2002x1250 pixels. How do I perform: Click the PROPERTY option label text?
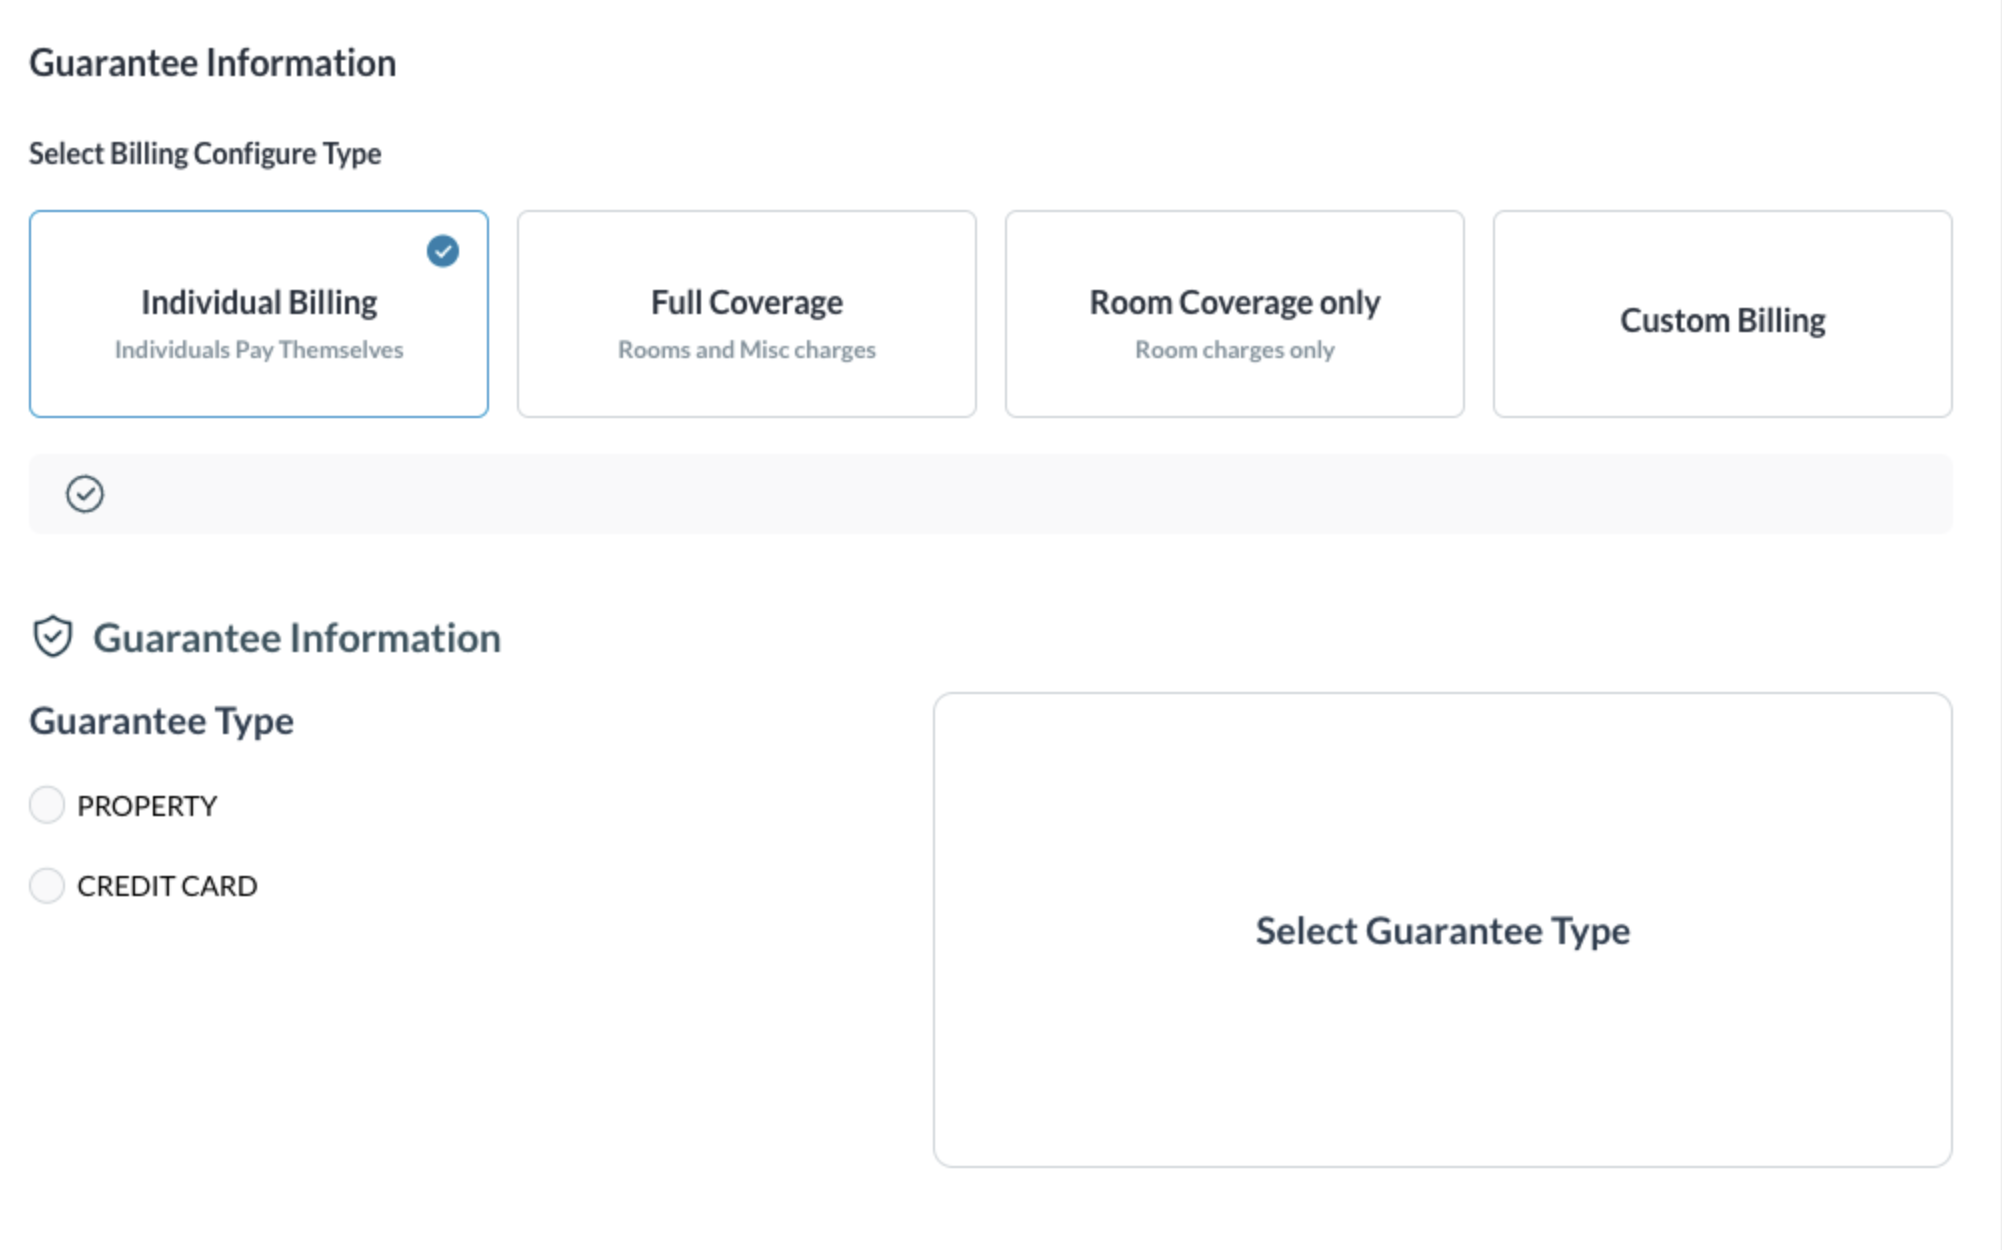coord(147,806)
